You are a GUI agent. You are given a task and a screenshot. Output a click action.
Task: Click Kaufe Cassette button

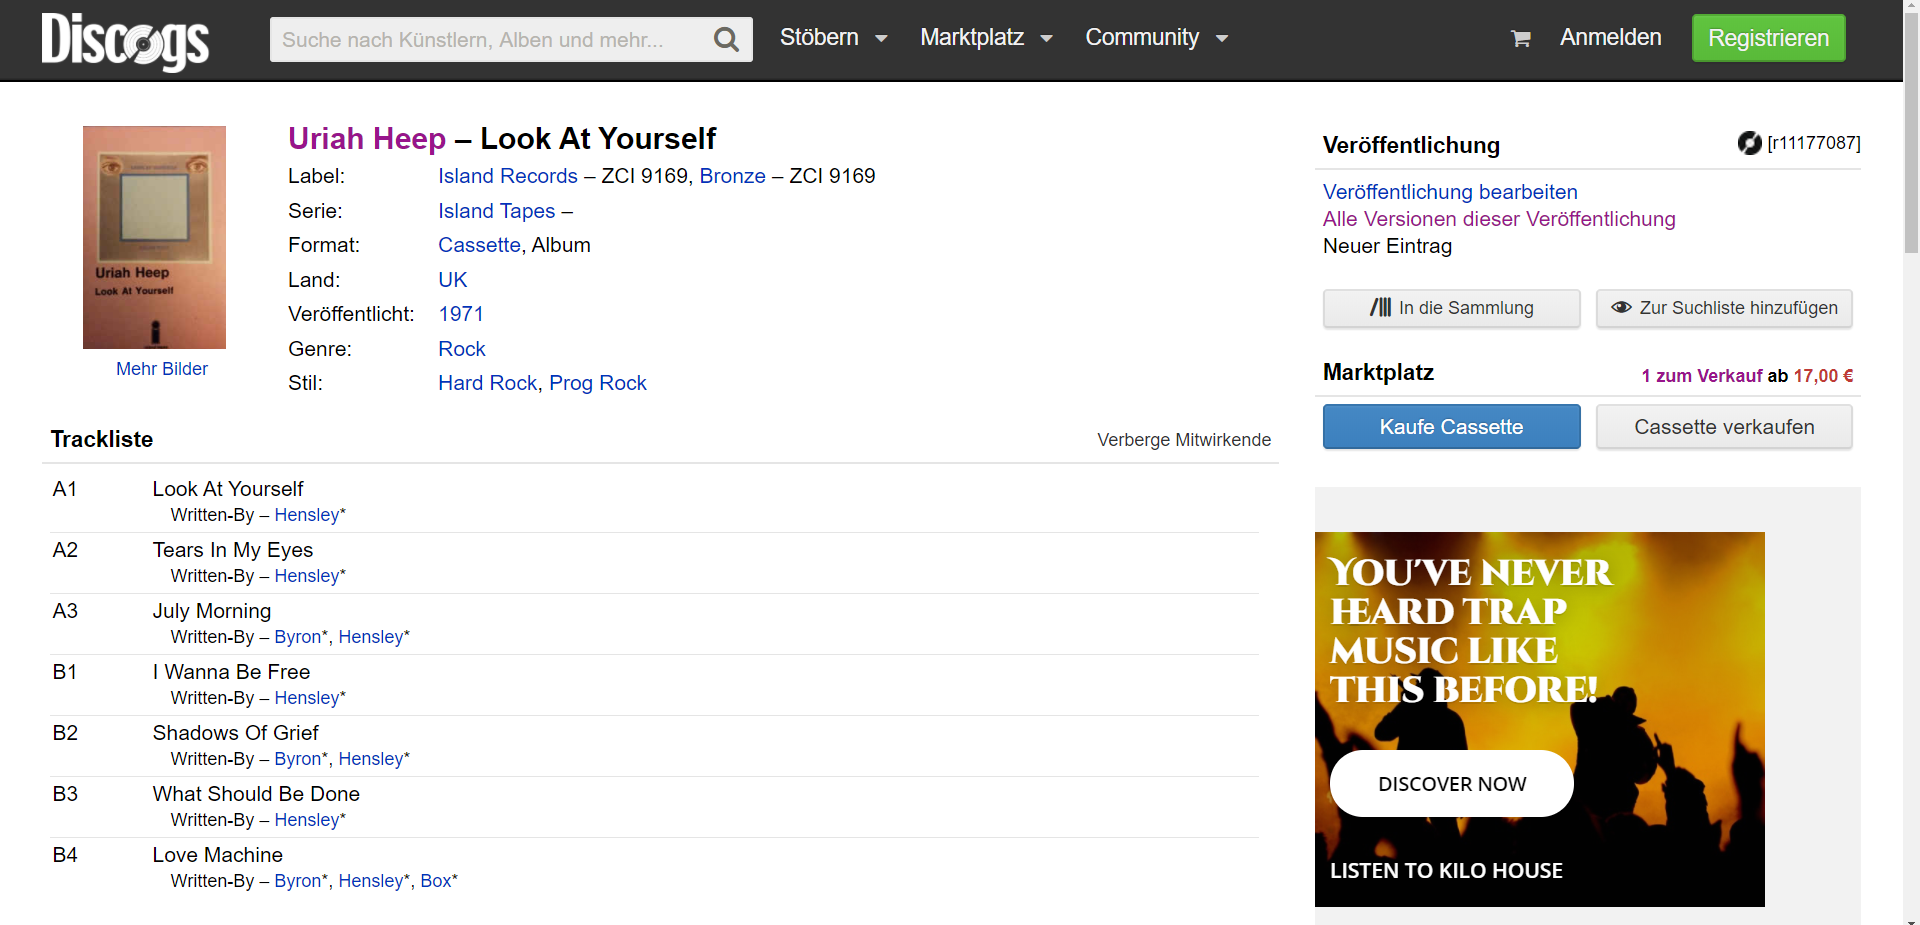(x=1451, y=427)
